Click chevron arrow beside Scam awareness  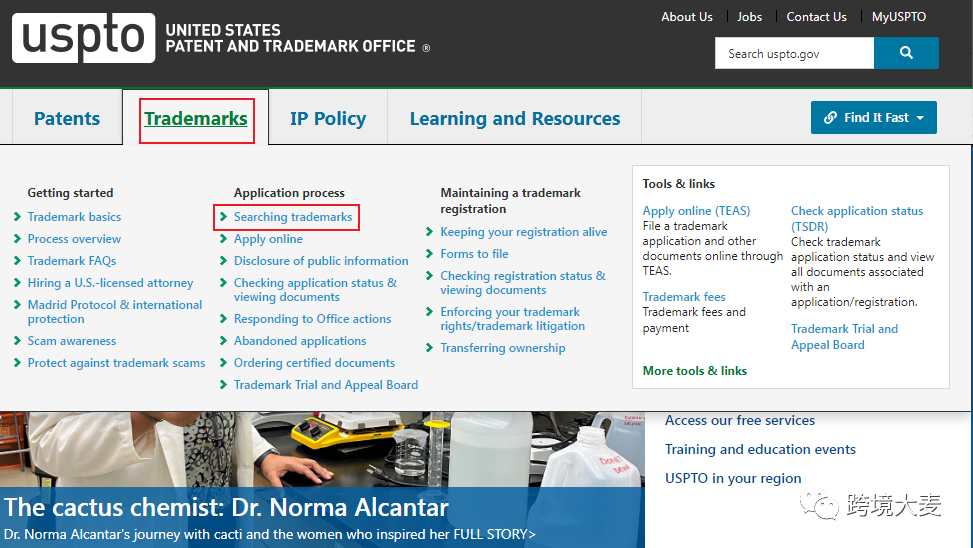point(17,341)
